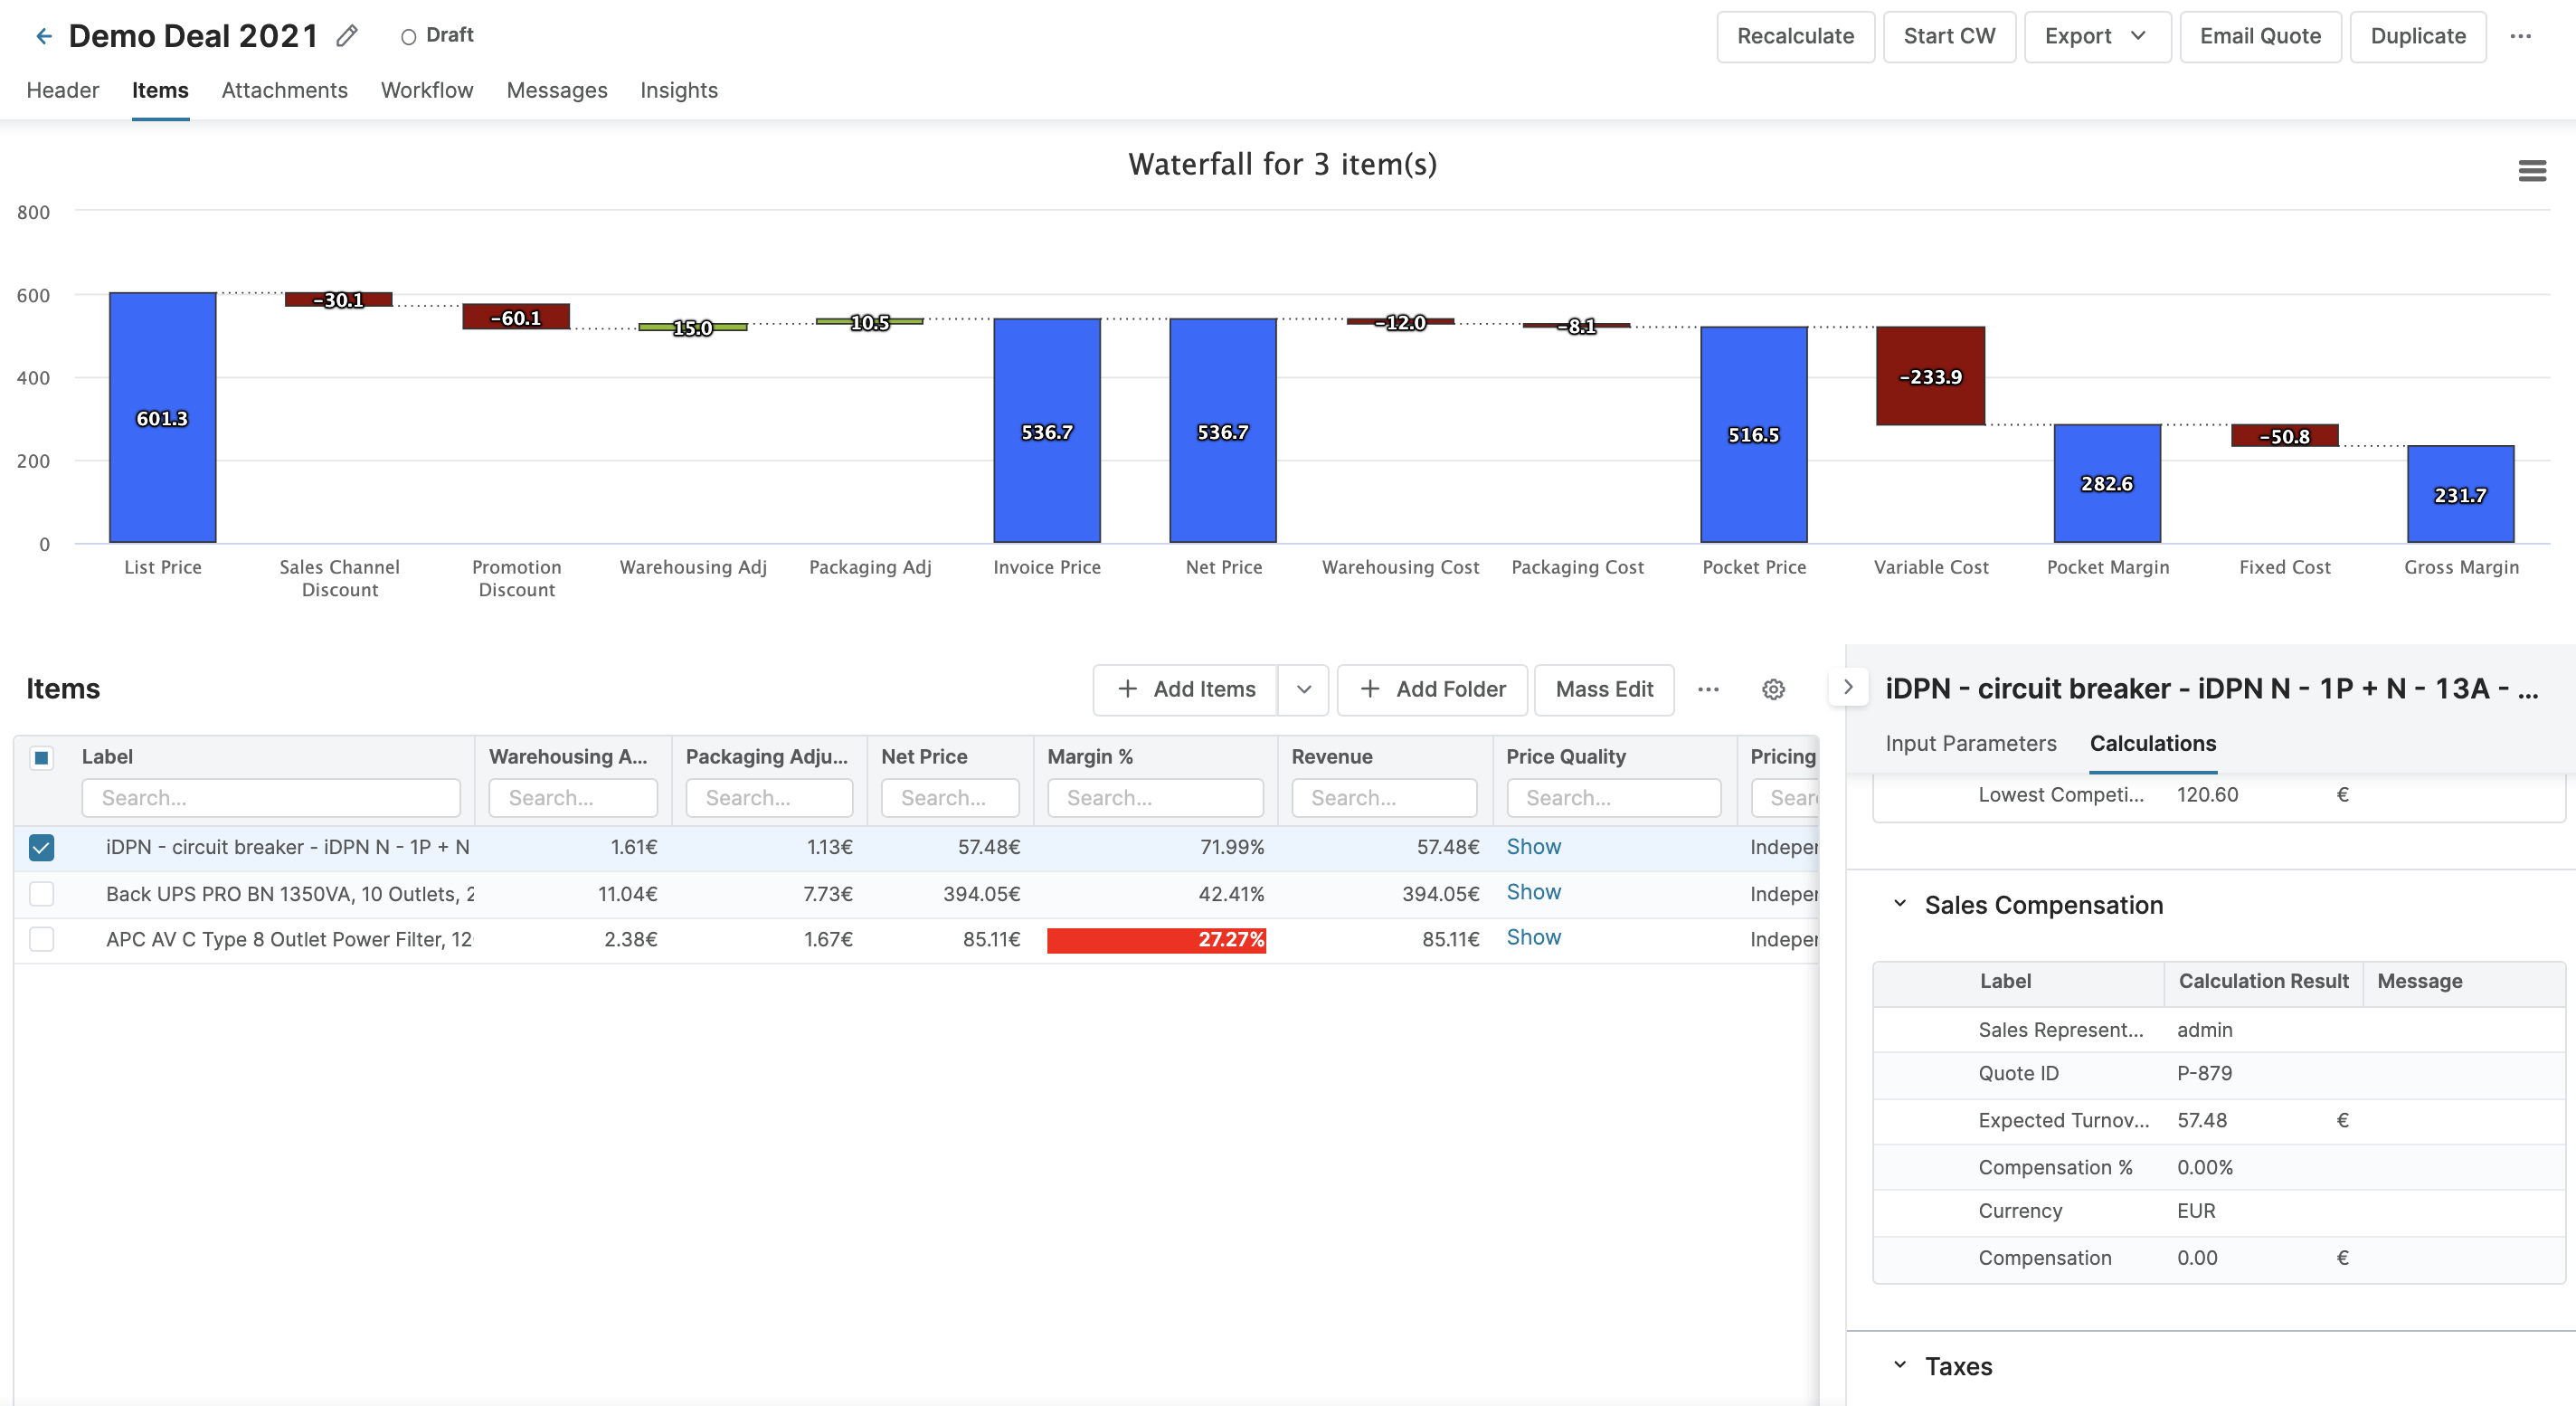The image size is (2576, 1406).
Task: Collapse the detail panel with right chevron
Action: [x=1848, y=687]
